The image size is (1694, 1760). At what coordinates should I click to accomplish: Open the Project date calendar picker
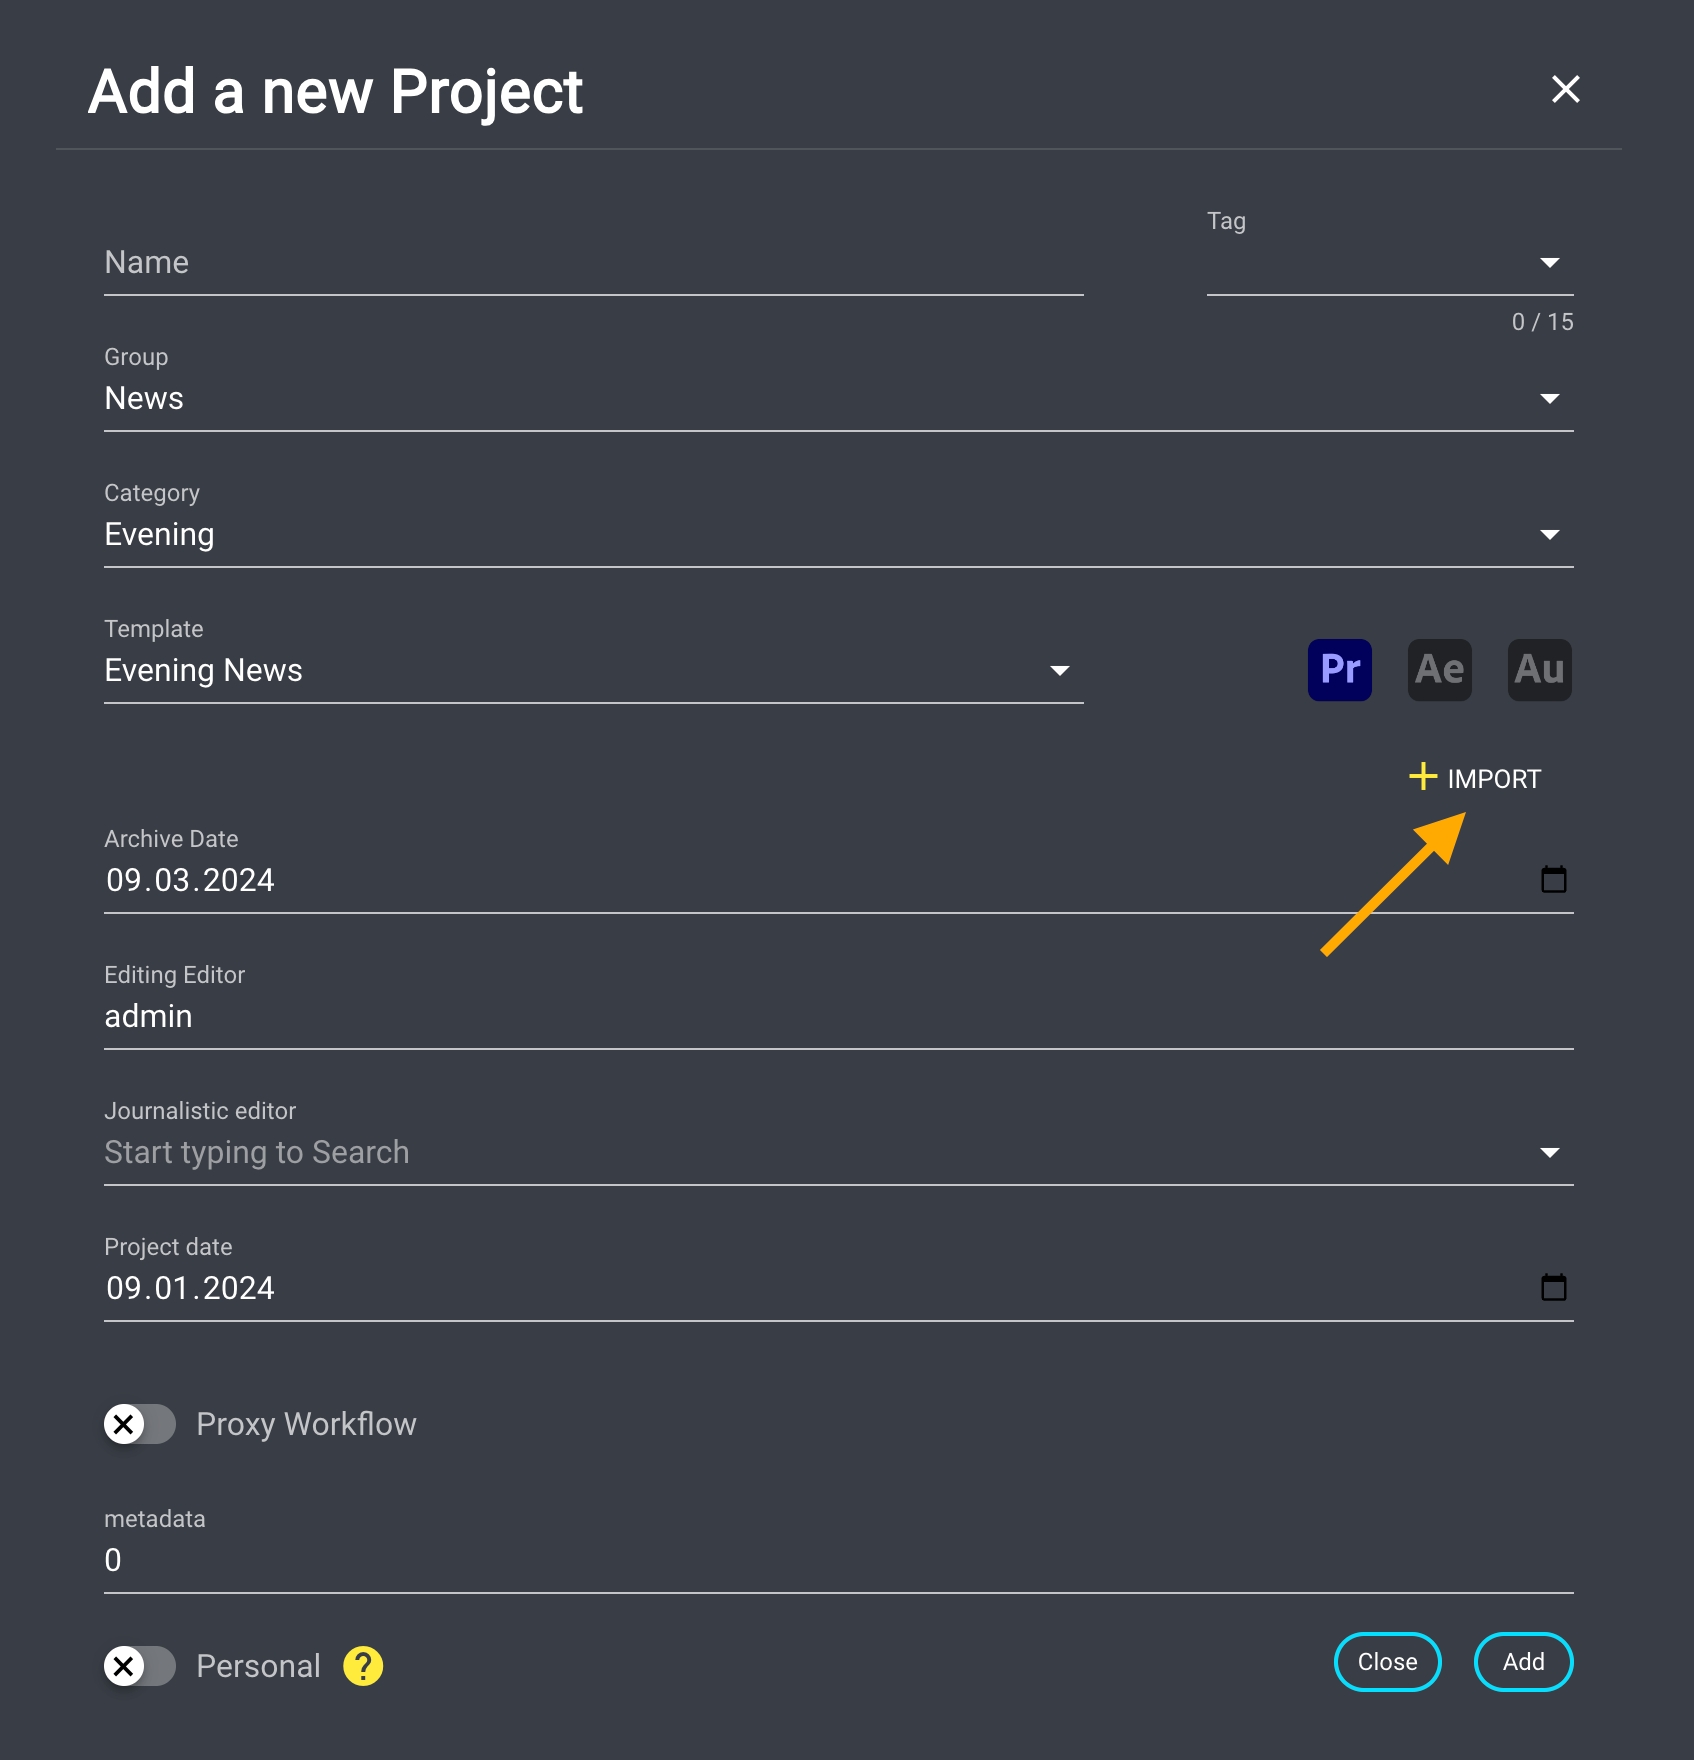click(1553, 1288)
